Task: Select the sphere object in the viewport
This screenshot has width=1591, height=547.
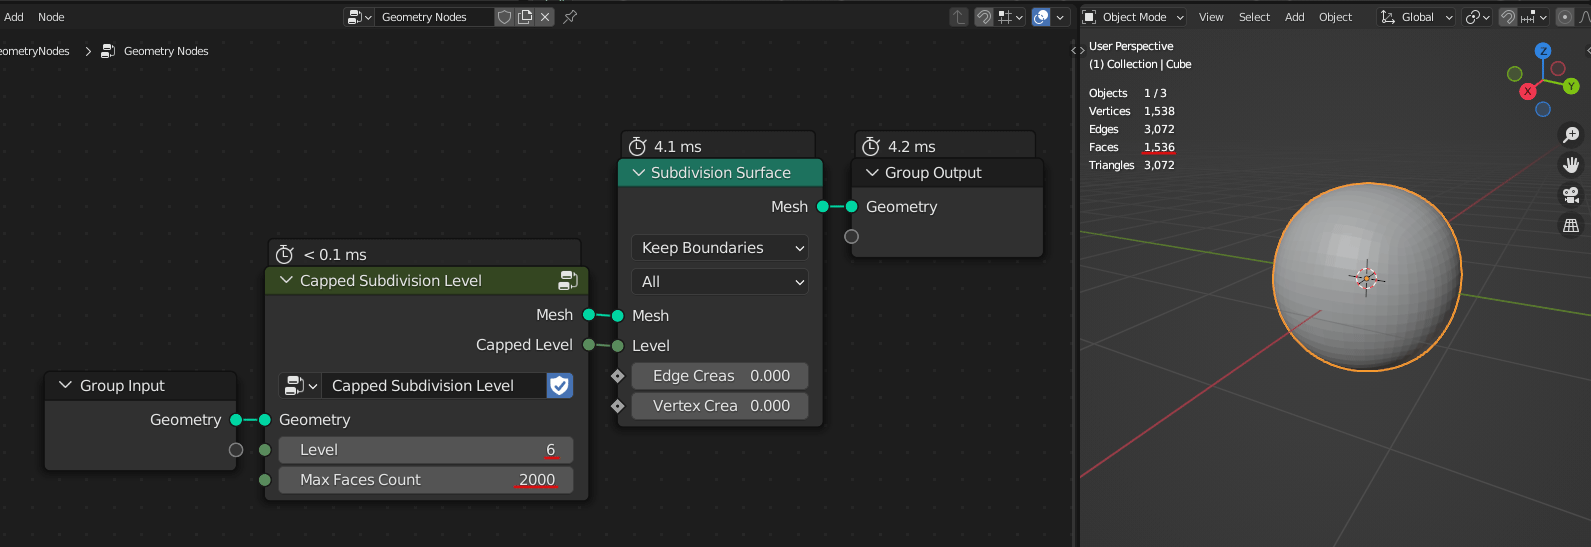Action: 1367,277
